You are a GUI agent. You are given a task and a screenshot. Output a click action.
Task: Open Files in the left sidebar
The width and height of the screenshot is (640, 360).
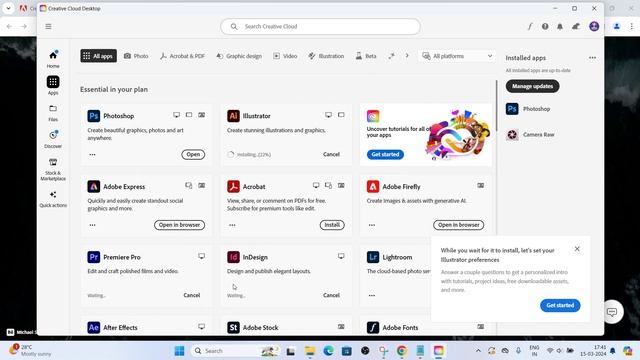click(x=53, y=113)
